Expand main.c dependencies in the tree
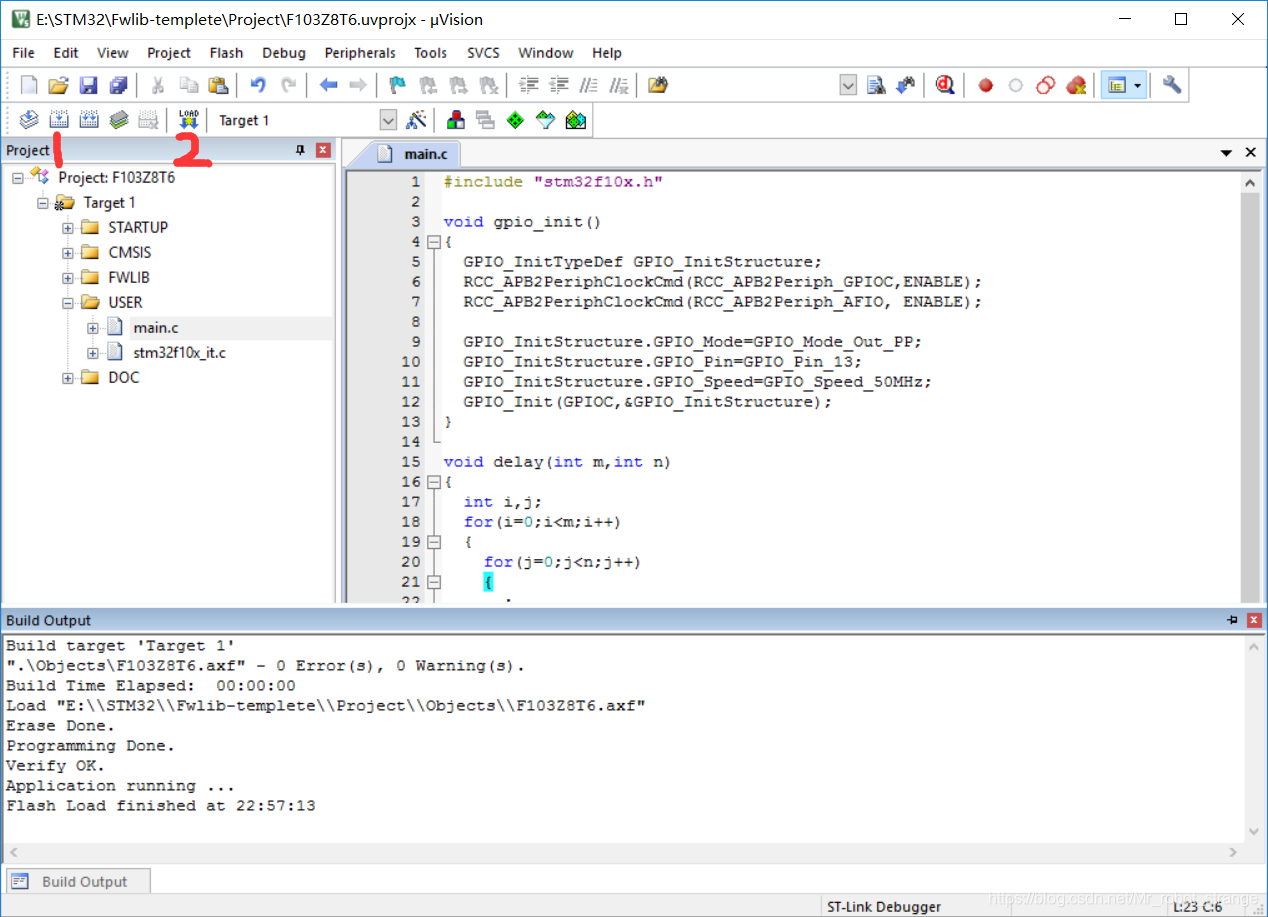Screen dimensions: 1268x917 (92, 327)
